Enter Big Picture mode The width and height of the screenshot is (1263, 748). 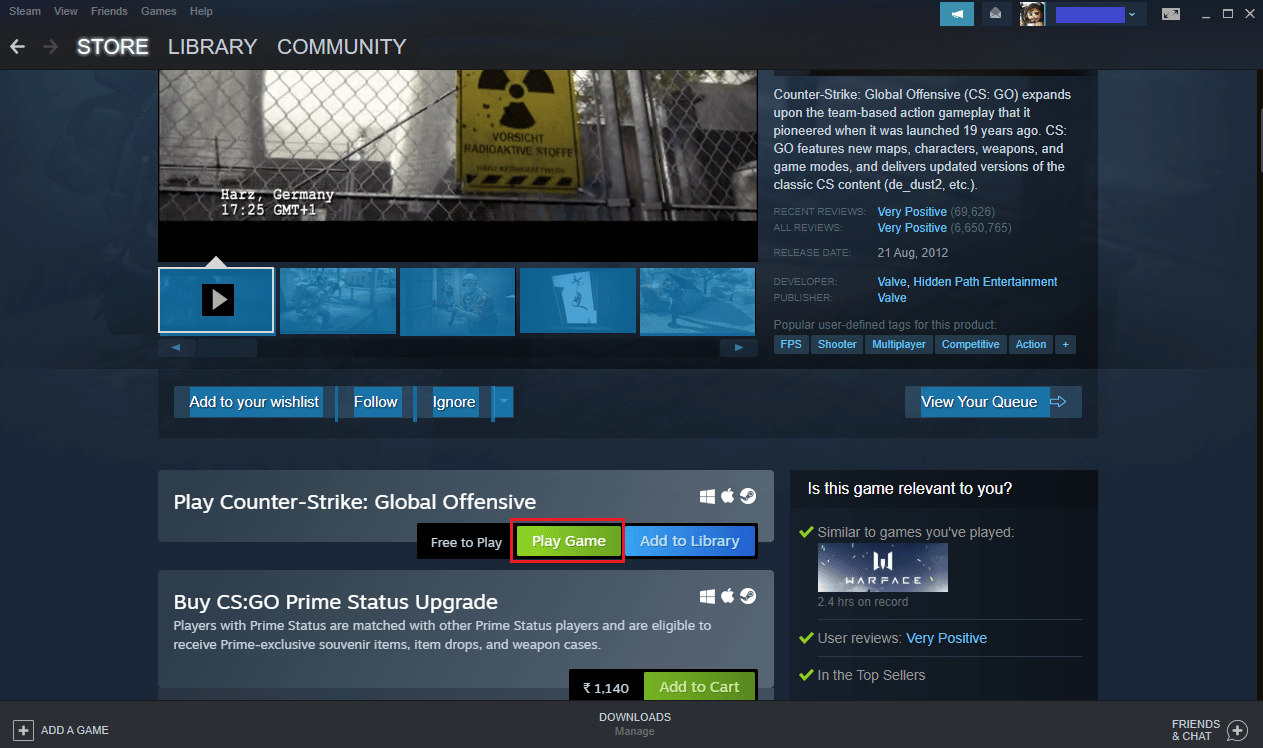[x=1170, y=14]
